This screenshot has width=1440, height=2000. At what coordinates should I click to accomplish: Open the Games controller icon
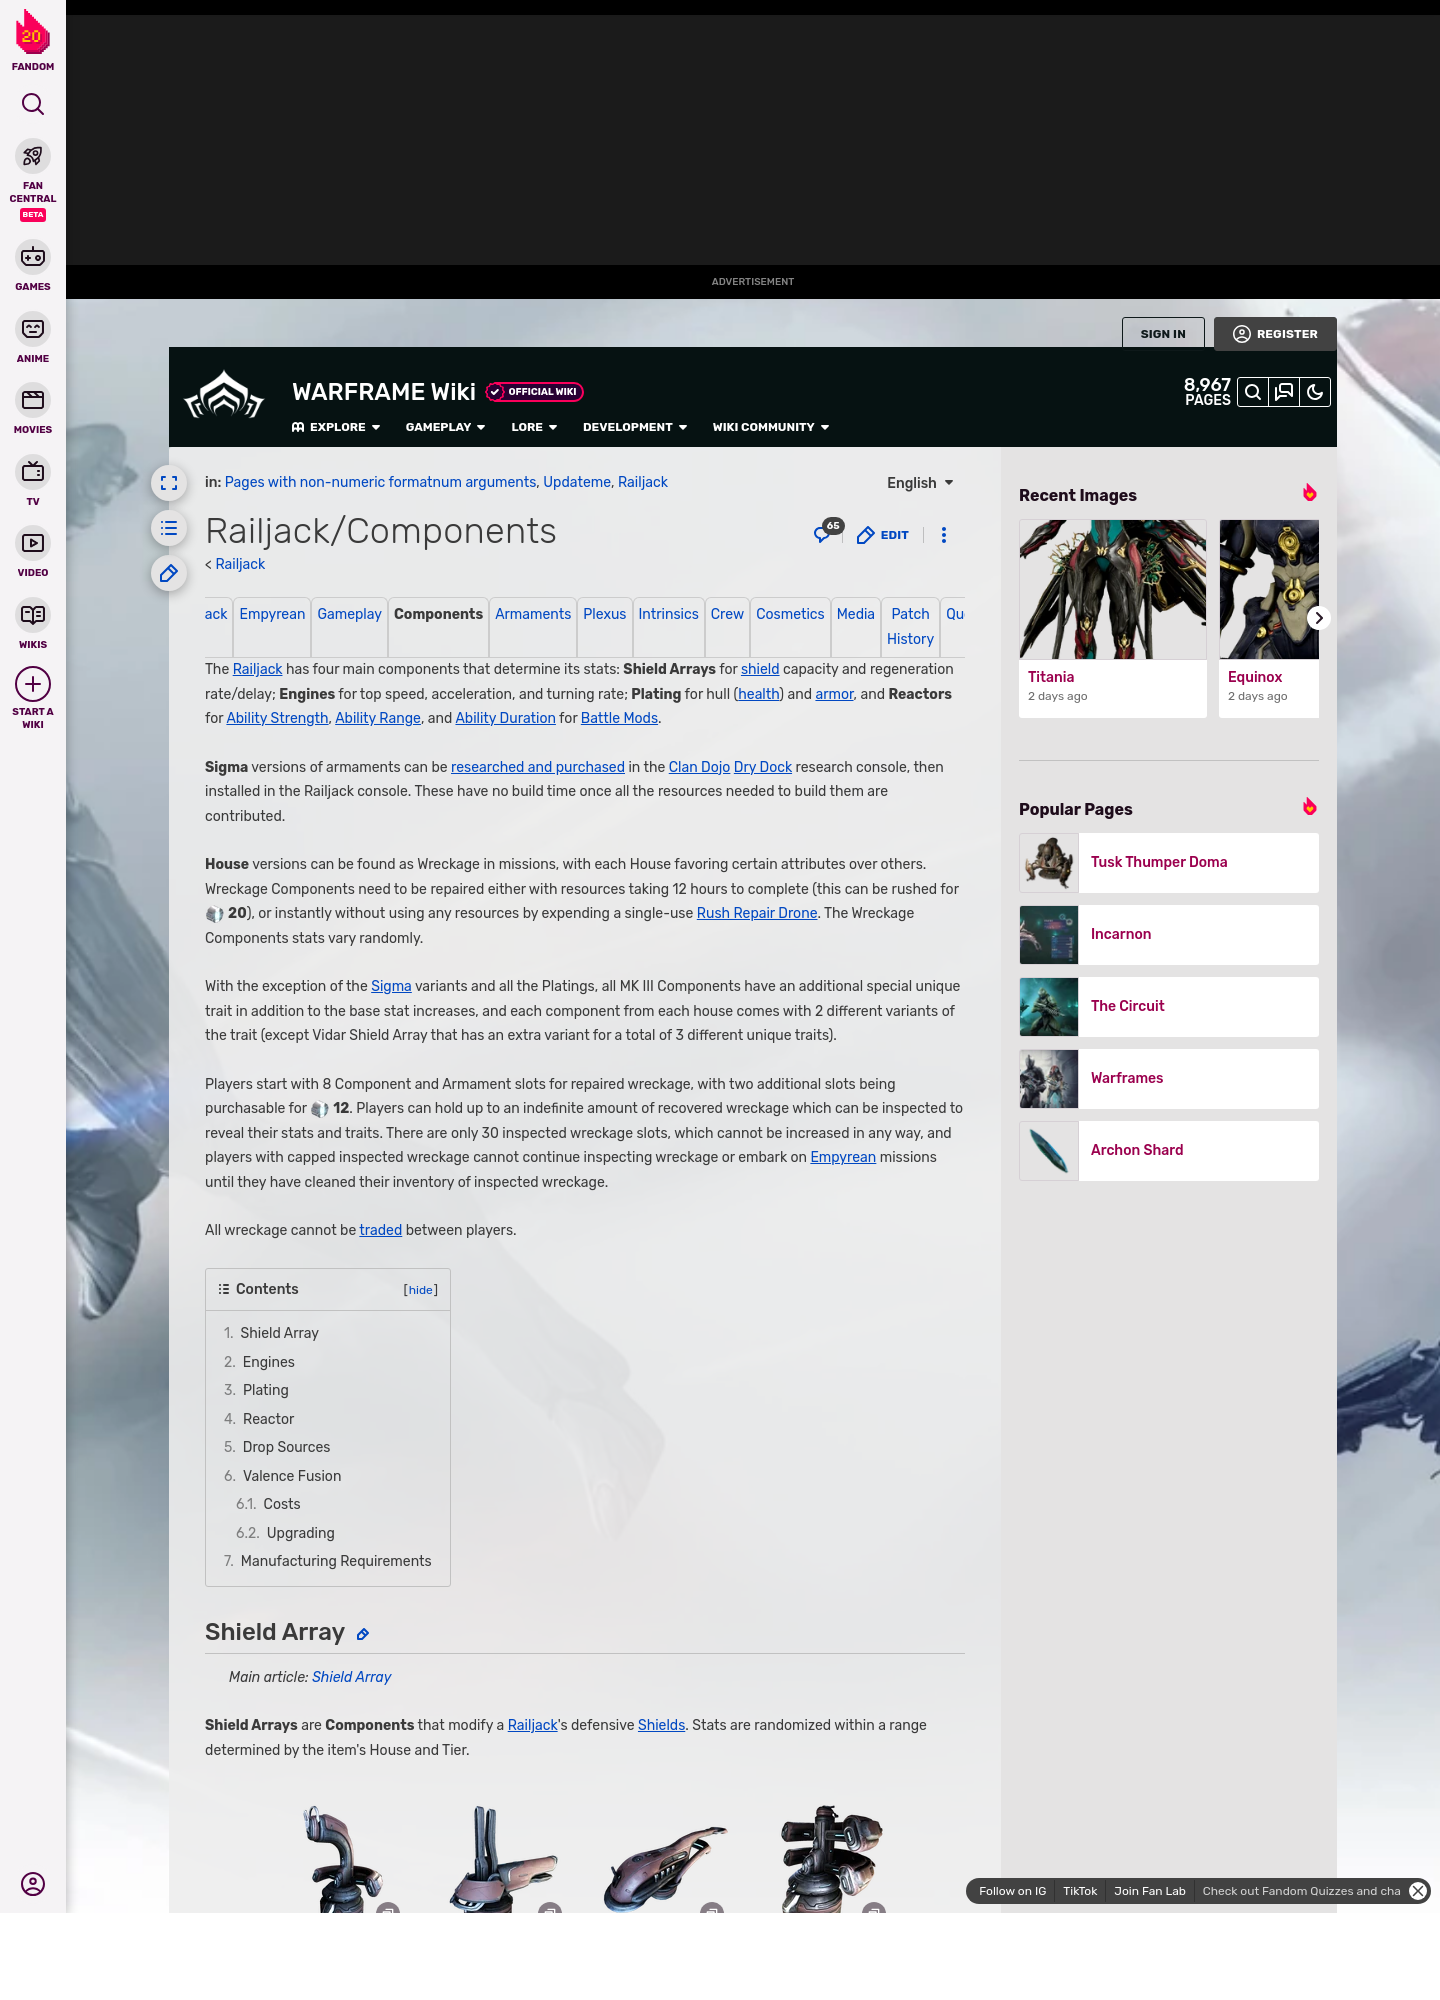coord(33,258)
